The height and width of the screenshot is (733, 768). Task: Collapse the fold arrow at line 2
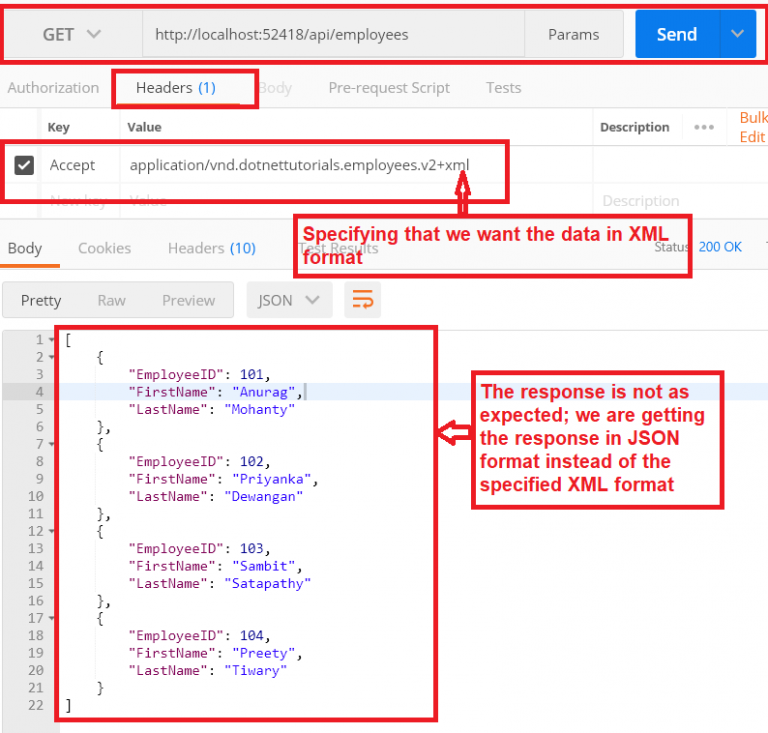pyautogui.click(x=51, y=357)
